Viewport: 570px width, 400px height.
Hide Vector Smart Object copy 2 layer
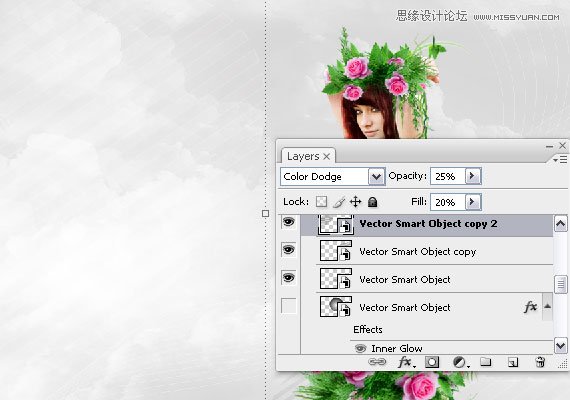pos(289,222)
